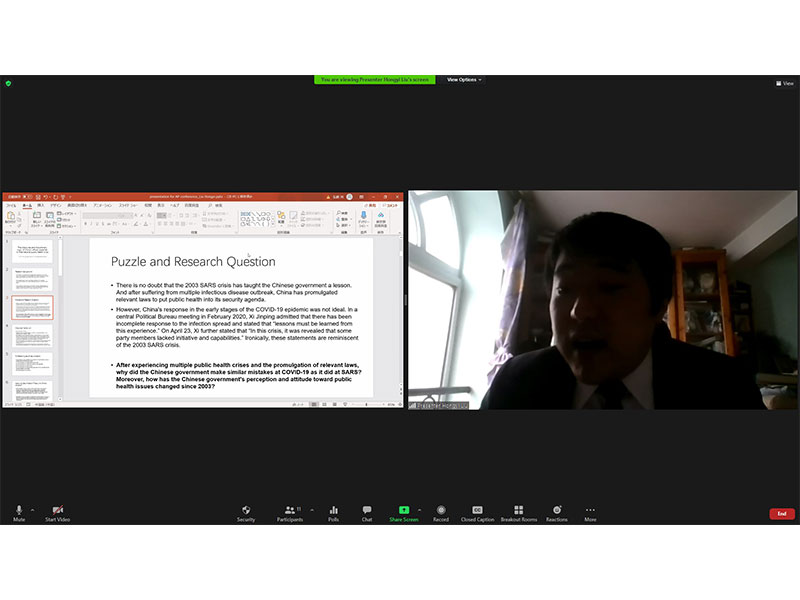Open the Security options icon
The image size is (800, 600).
point(246,511)
